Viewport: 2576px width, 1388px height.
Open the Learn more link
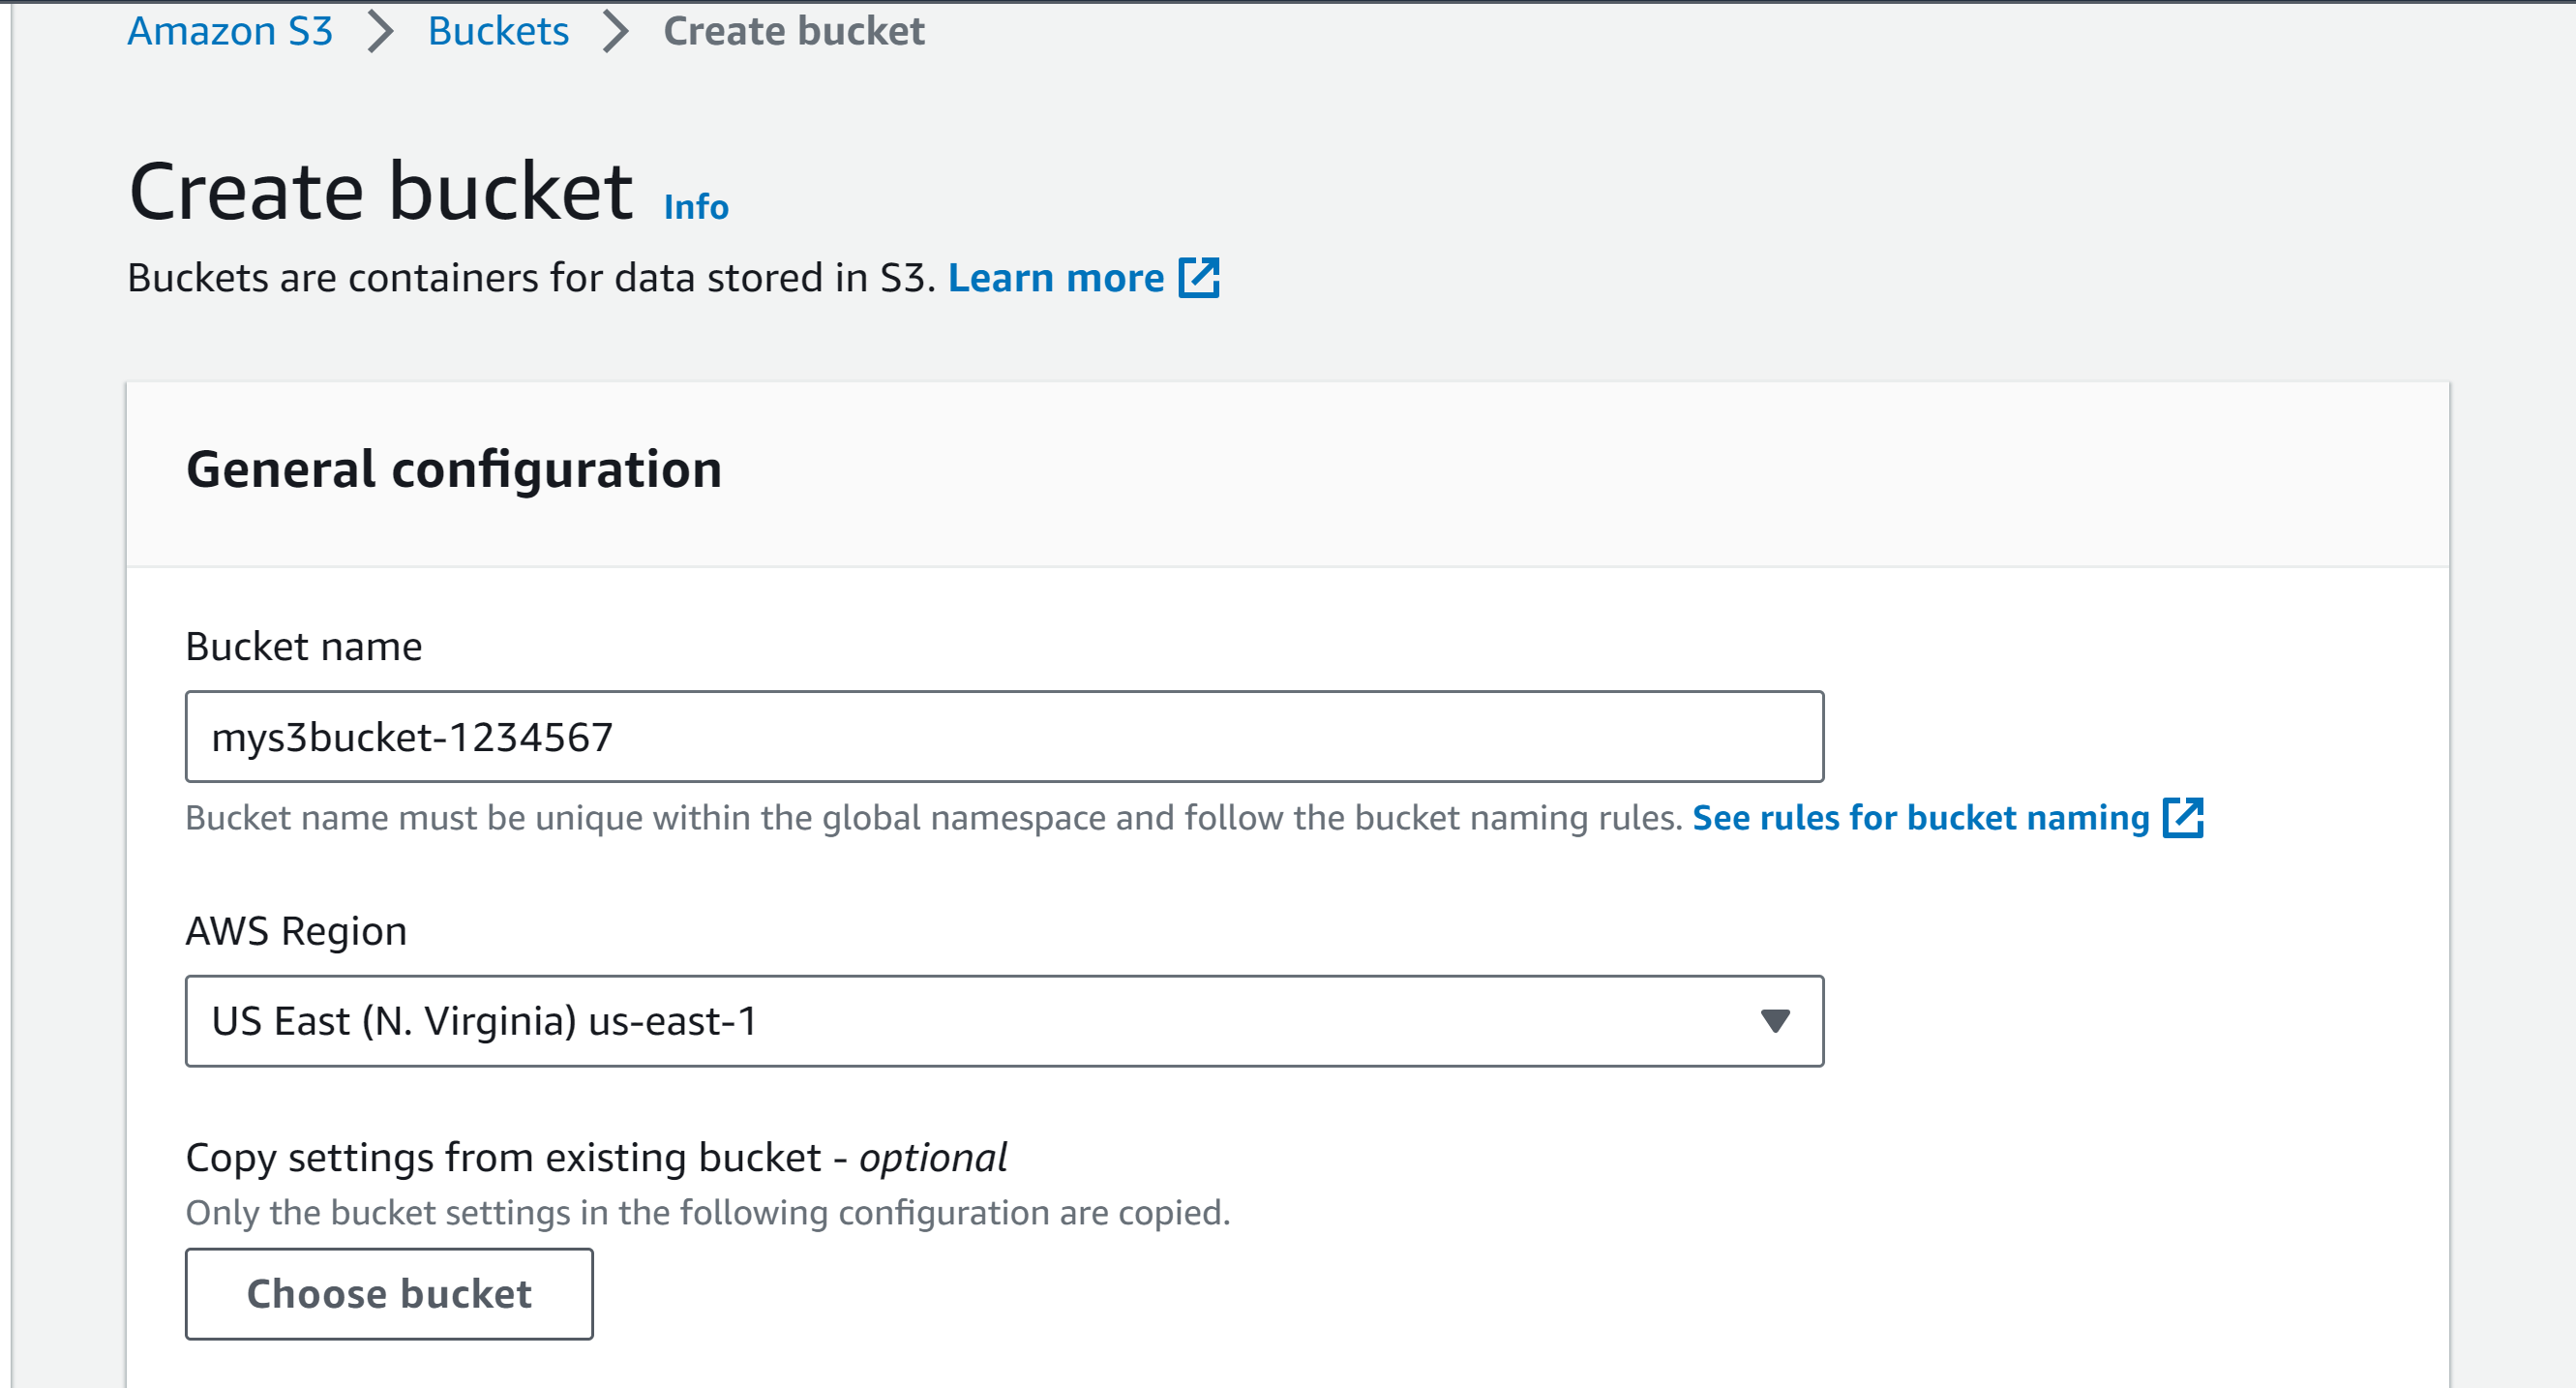coord(1056,278)
